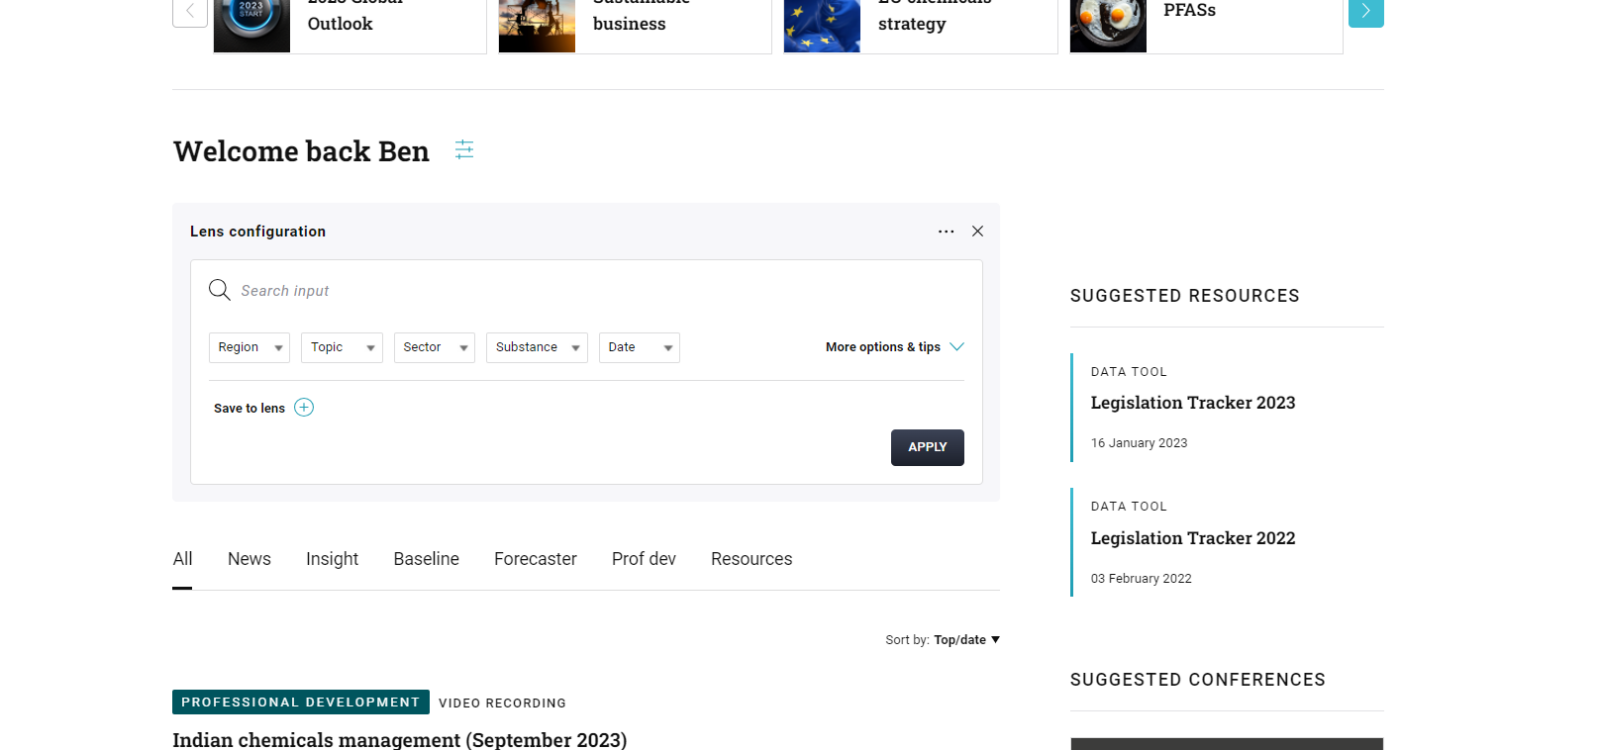This screenshot has width=1600, height=750.
Task: Switch to the Prof dev tab
Action: [x=644, y=559]
